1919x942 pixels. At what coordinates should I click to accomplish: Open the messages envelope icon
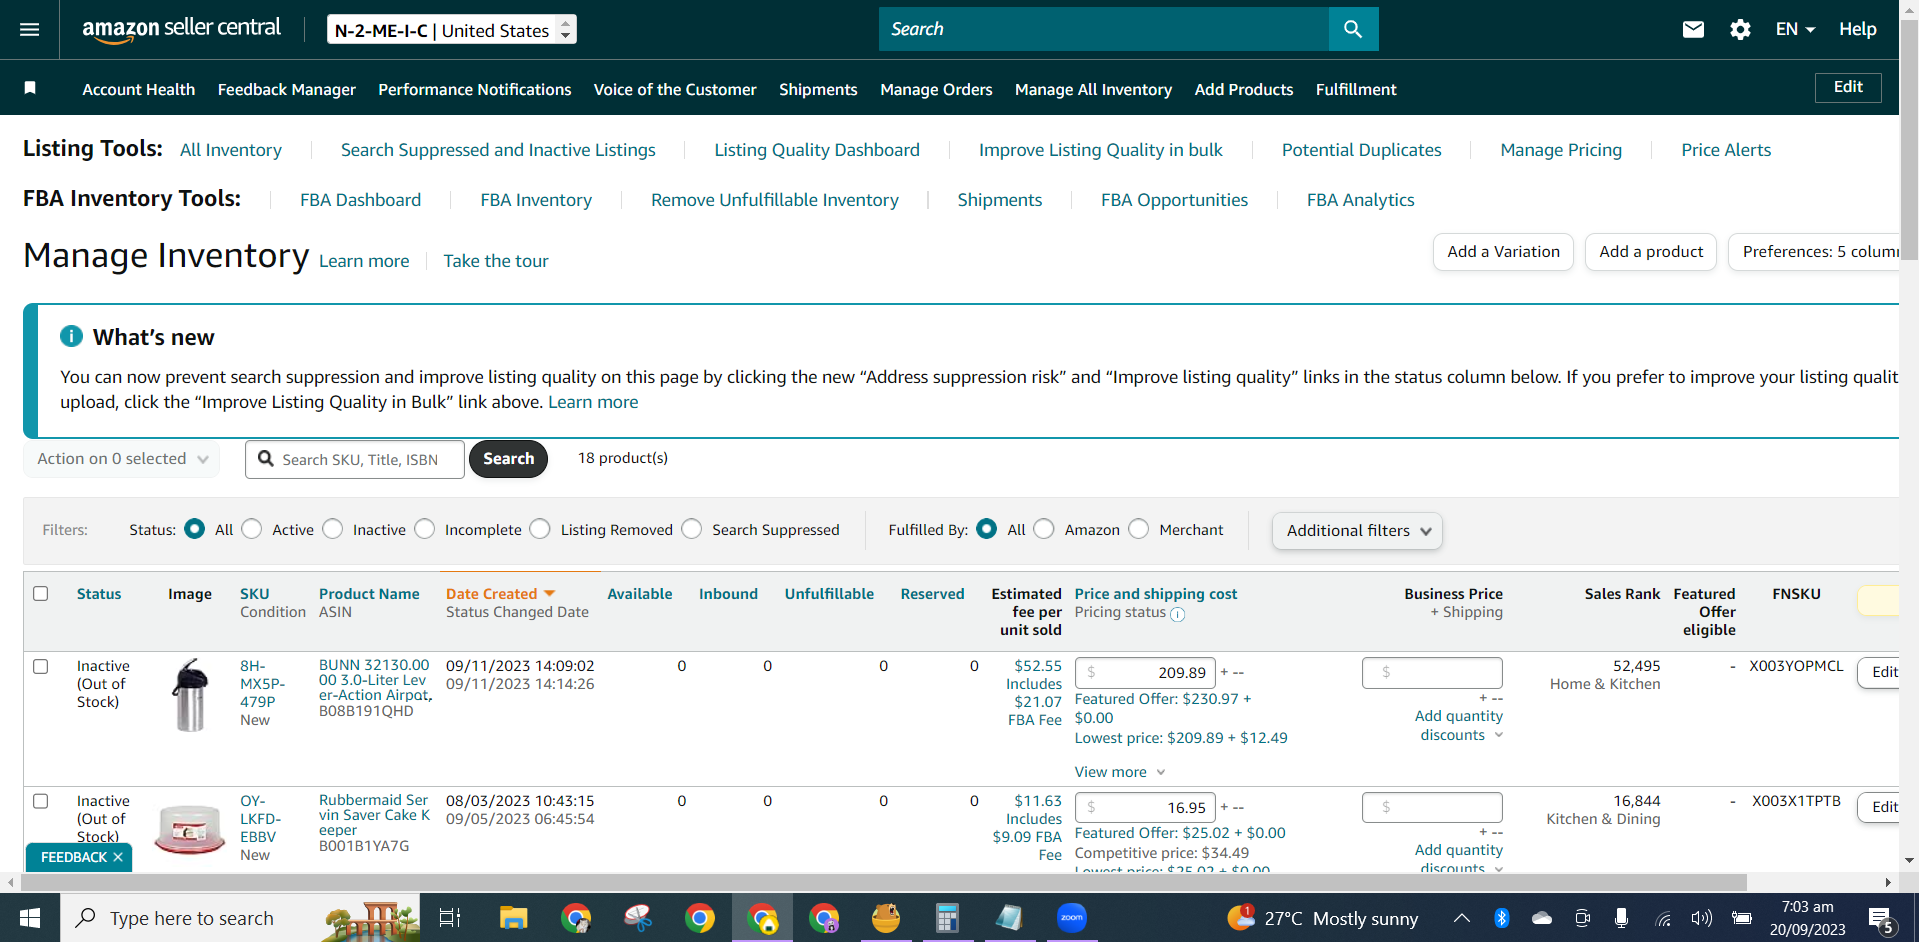point(1693,29)
